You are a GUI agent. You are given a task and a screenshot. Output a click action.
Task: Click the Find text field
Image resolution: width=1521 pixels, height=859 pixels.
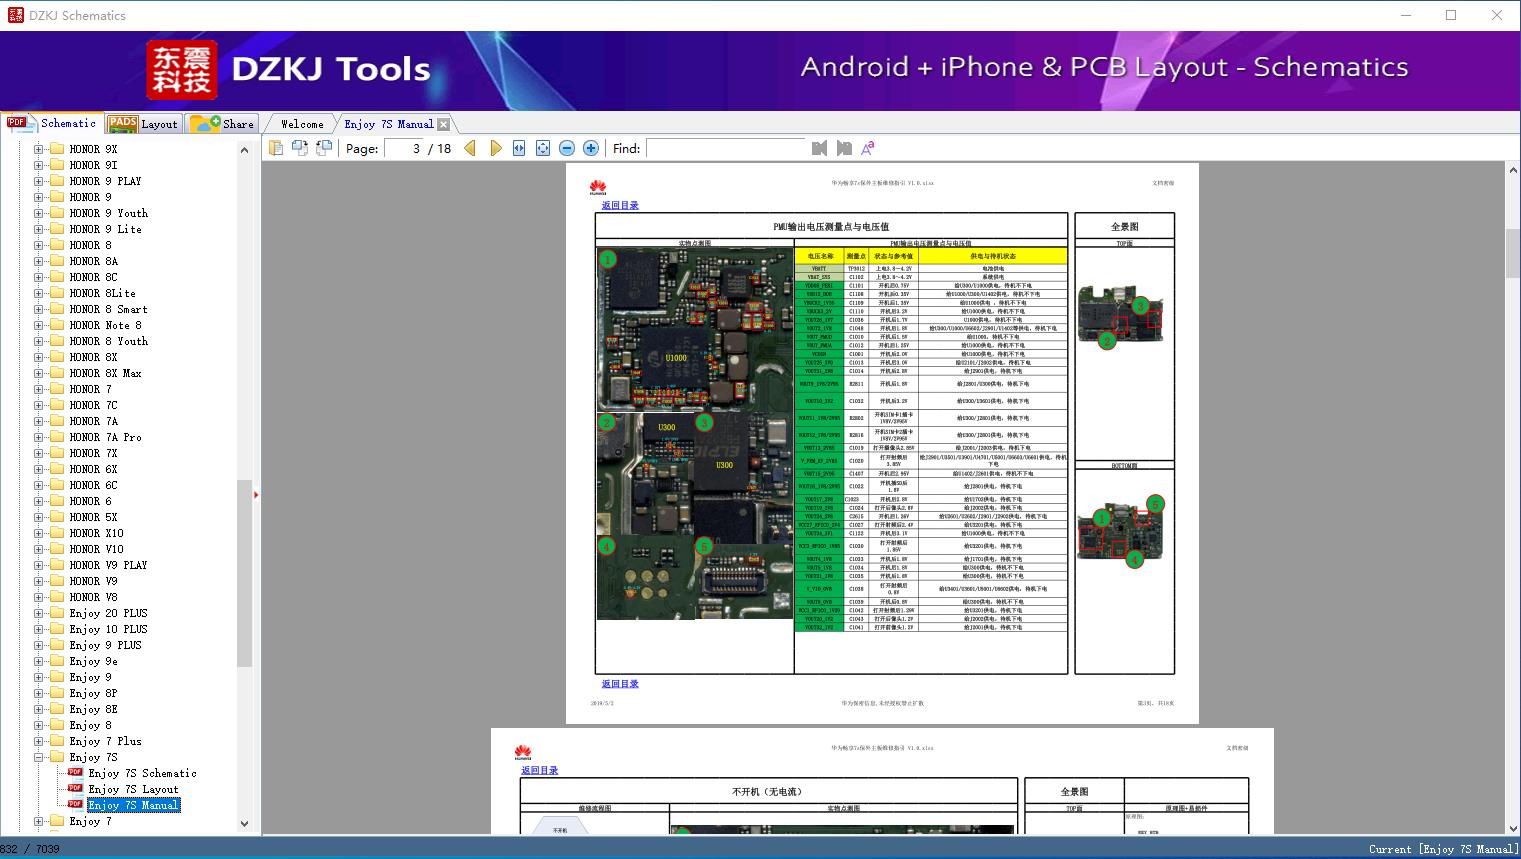point(725,148)
